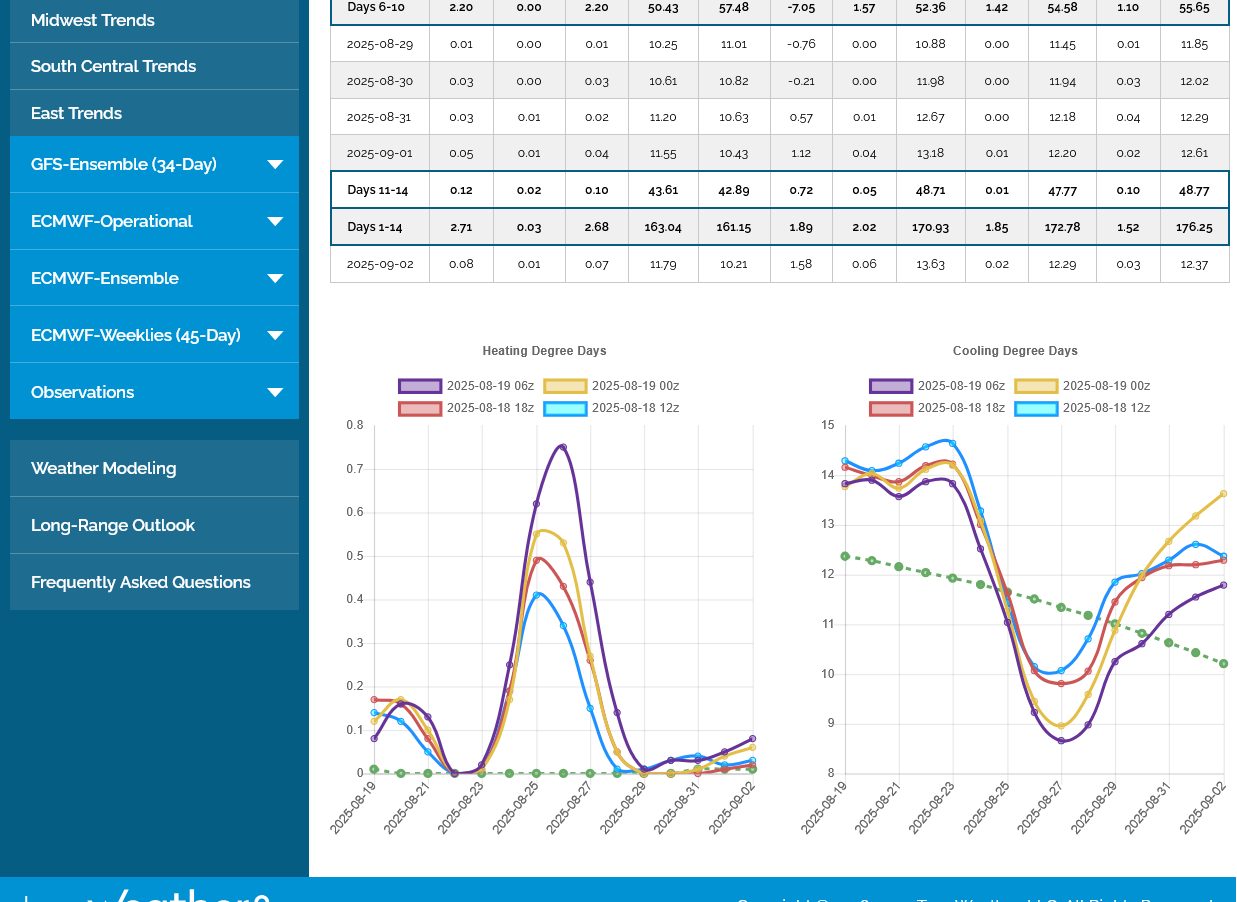Go to East Trends
Image resolution: width=1237 pixels, height=902 pixels.
[x=76, y=113]
